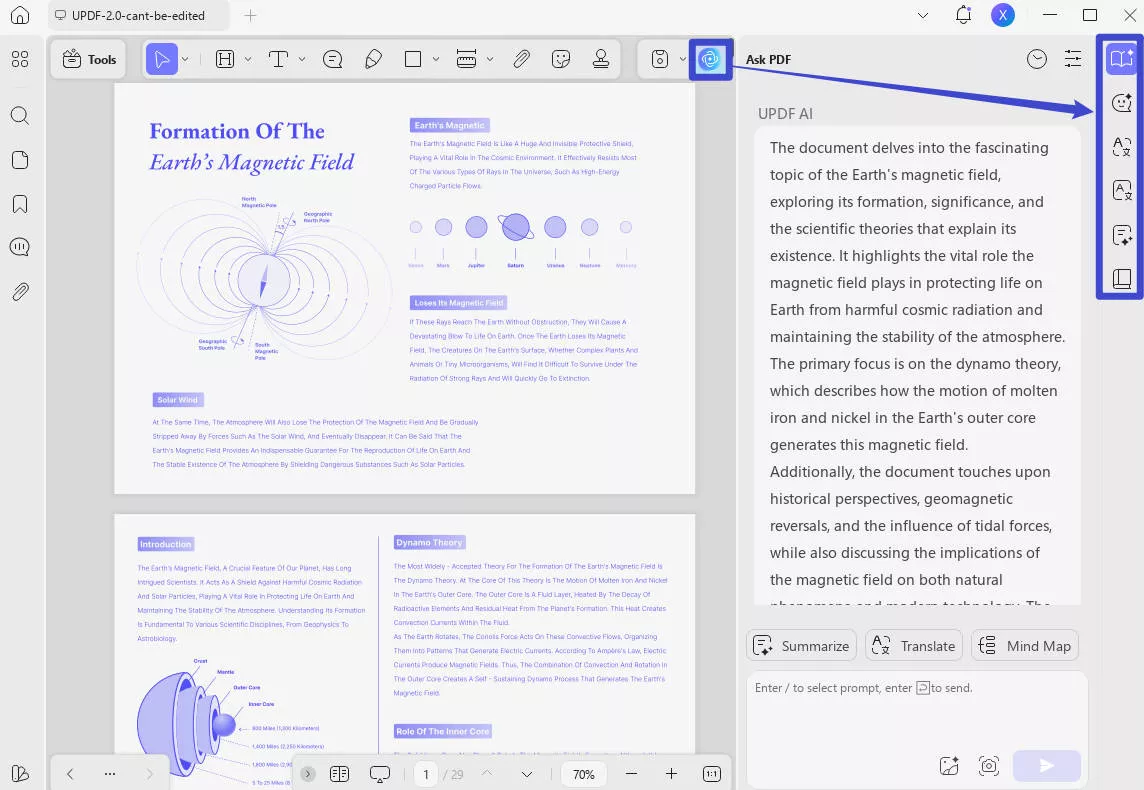Expand the cursor tool dropdown arrow
The height and width of the screenshot is (790, 1144).
point(185,59)
